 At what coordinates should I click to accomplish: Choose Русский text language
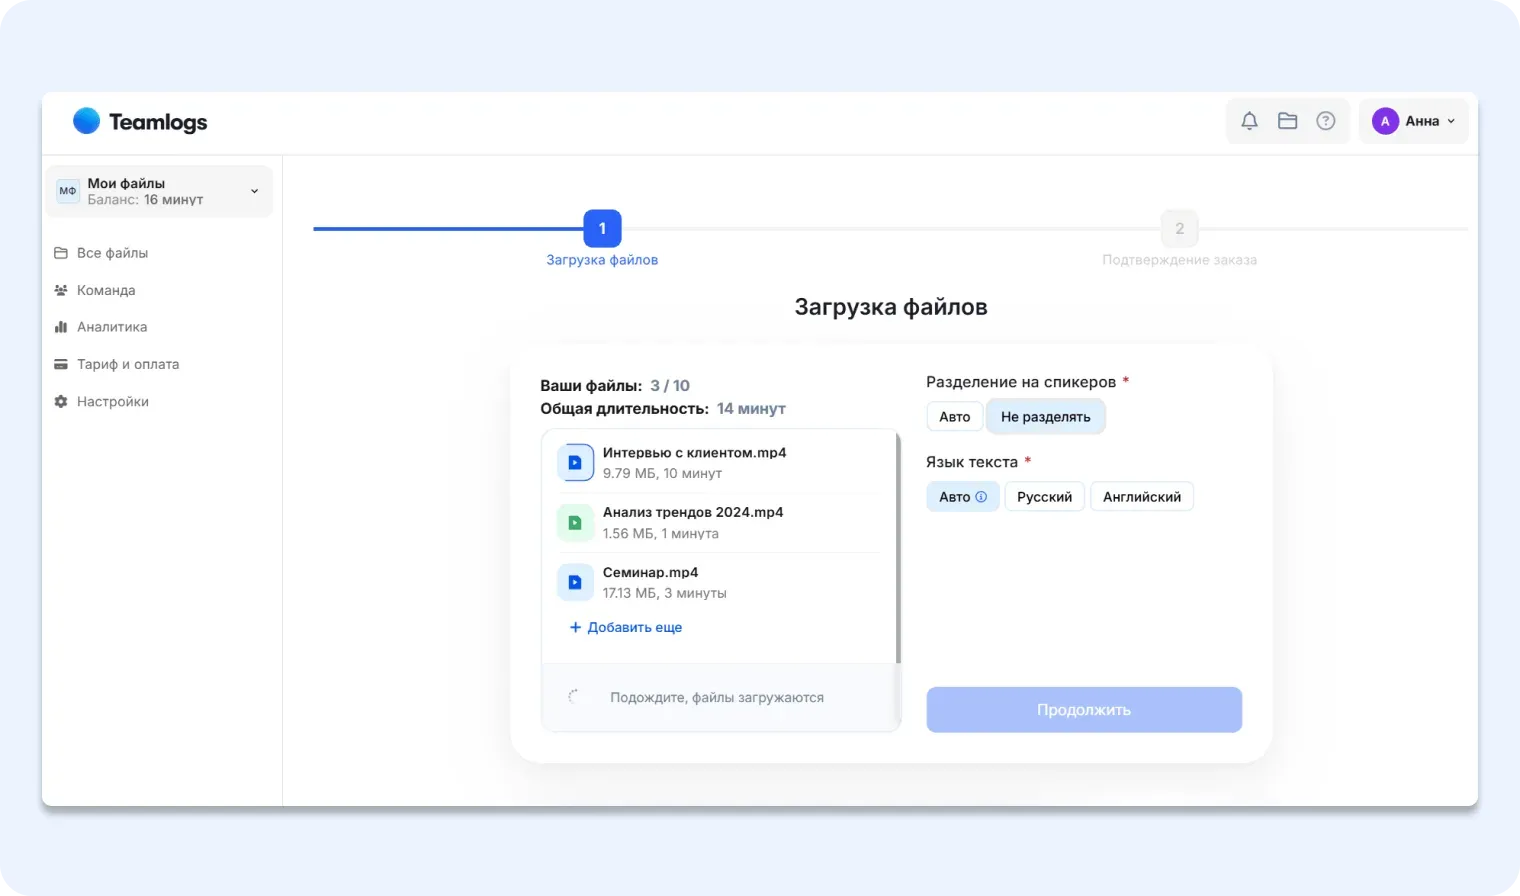click(x=1044, y=497)
